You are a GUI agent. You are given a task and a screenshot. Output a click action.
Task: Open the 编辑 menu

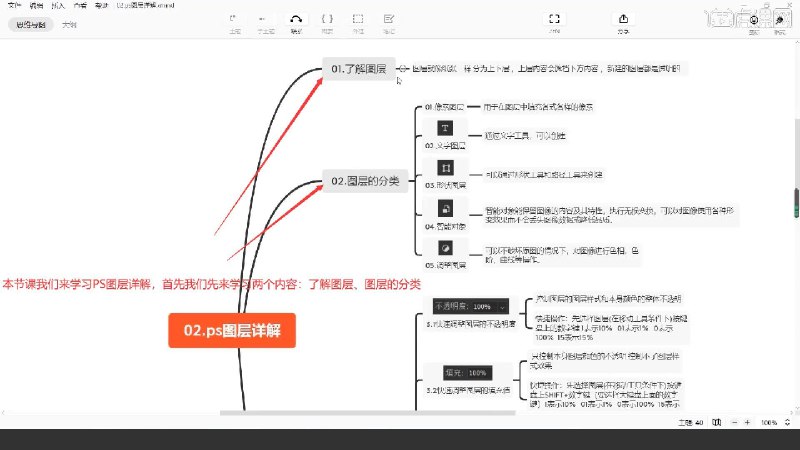pyautogui.click(x=36, y=5)
